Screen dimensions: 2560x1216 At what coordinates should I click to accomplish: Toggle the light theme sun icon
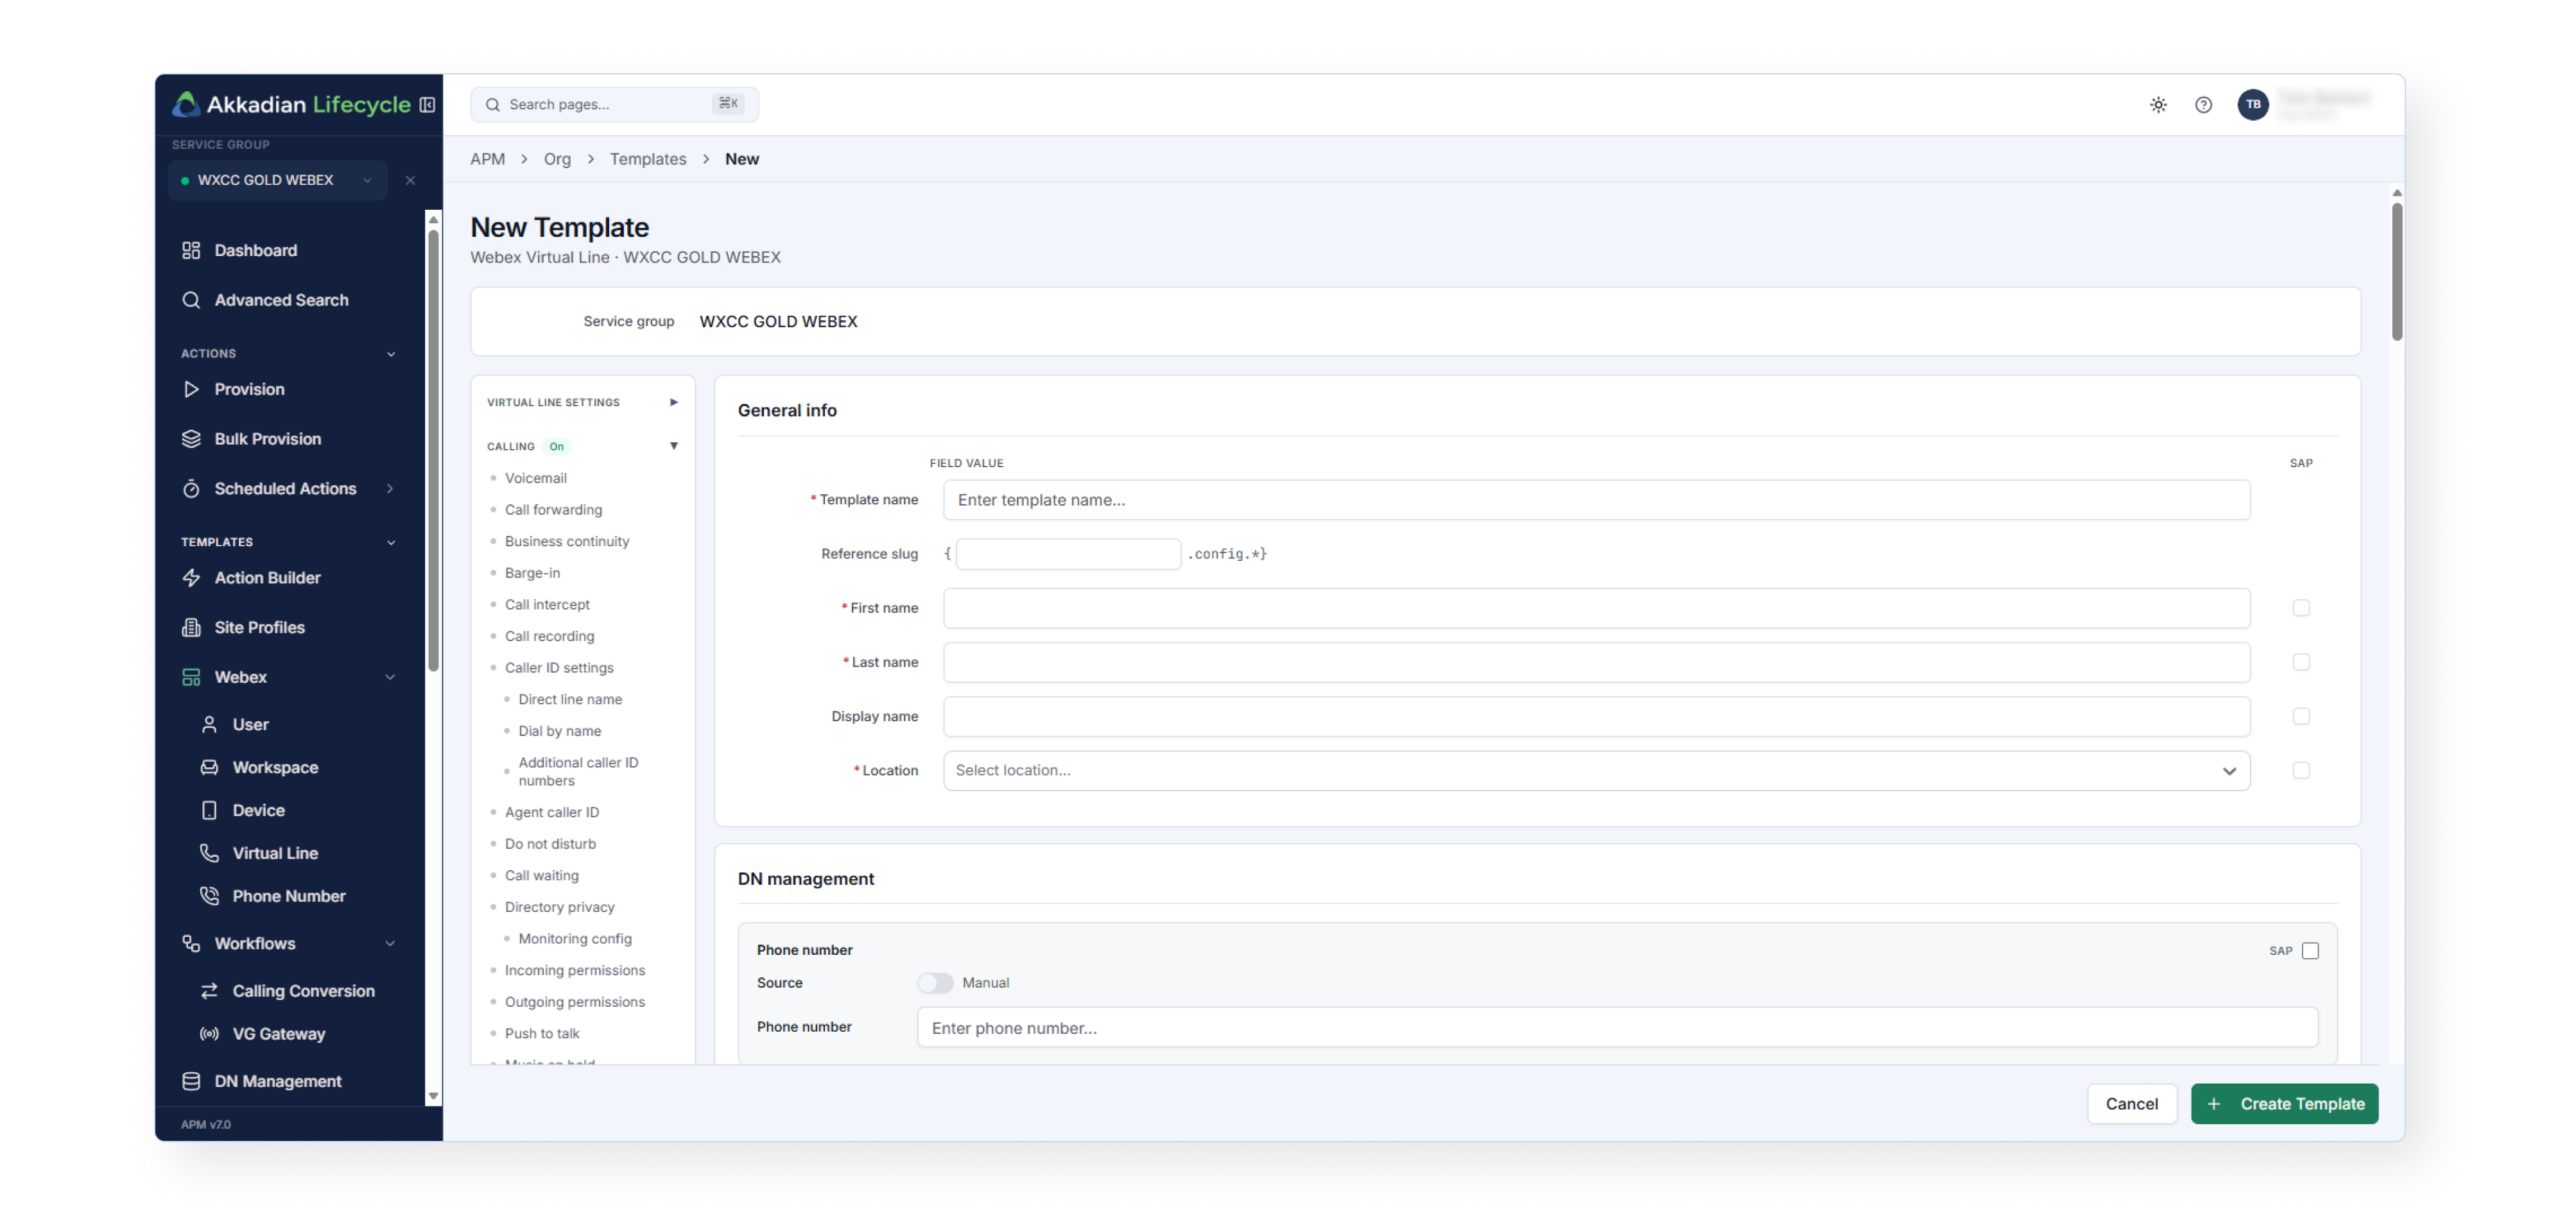pyautogui.click(x=2158, y=105)
